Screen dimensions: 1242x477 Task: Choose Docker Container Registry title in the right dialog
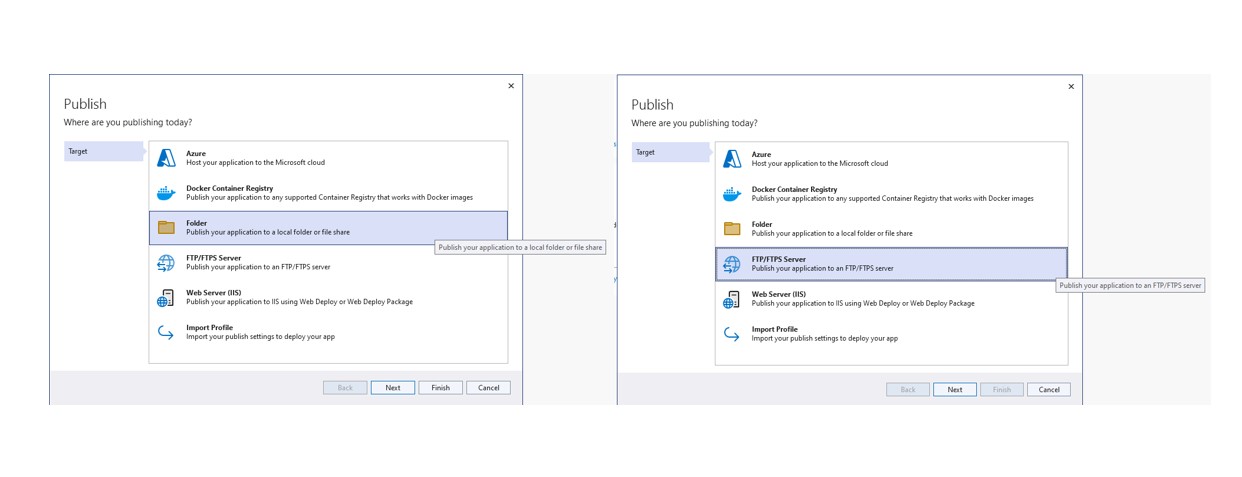tap(795, 189)
